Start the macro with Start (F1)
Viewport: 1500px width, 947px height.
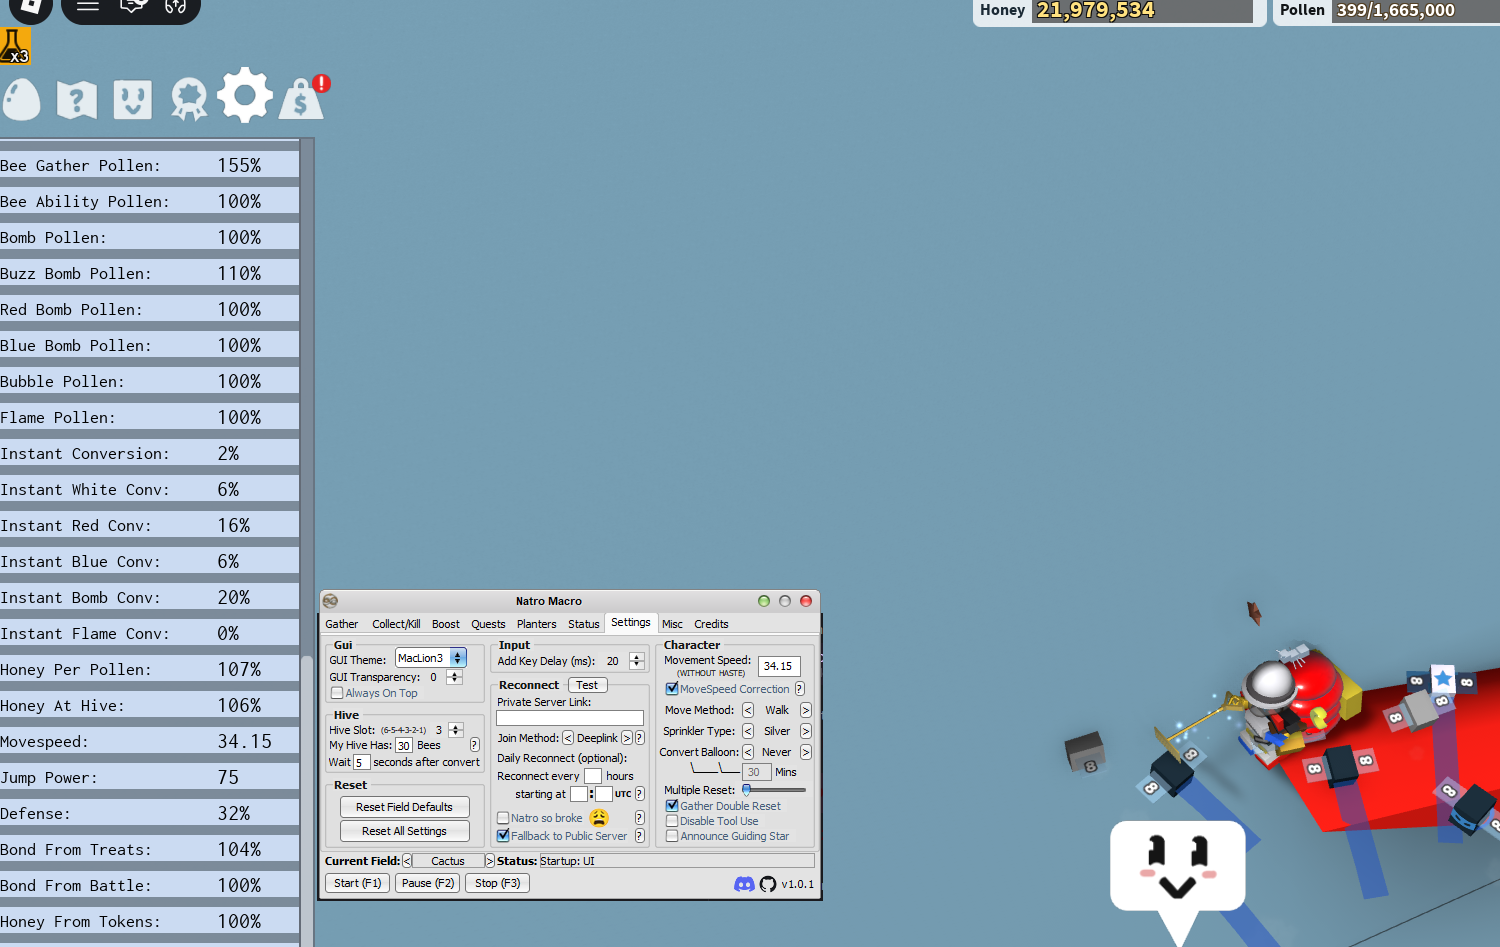pos(357,883)
